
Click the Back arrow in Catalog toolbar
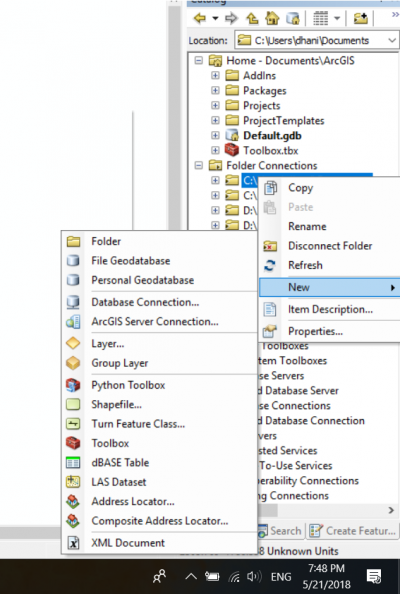(x=200, y=18)
